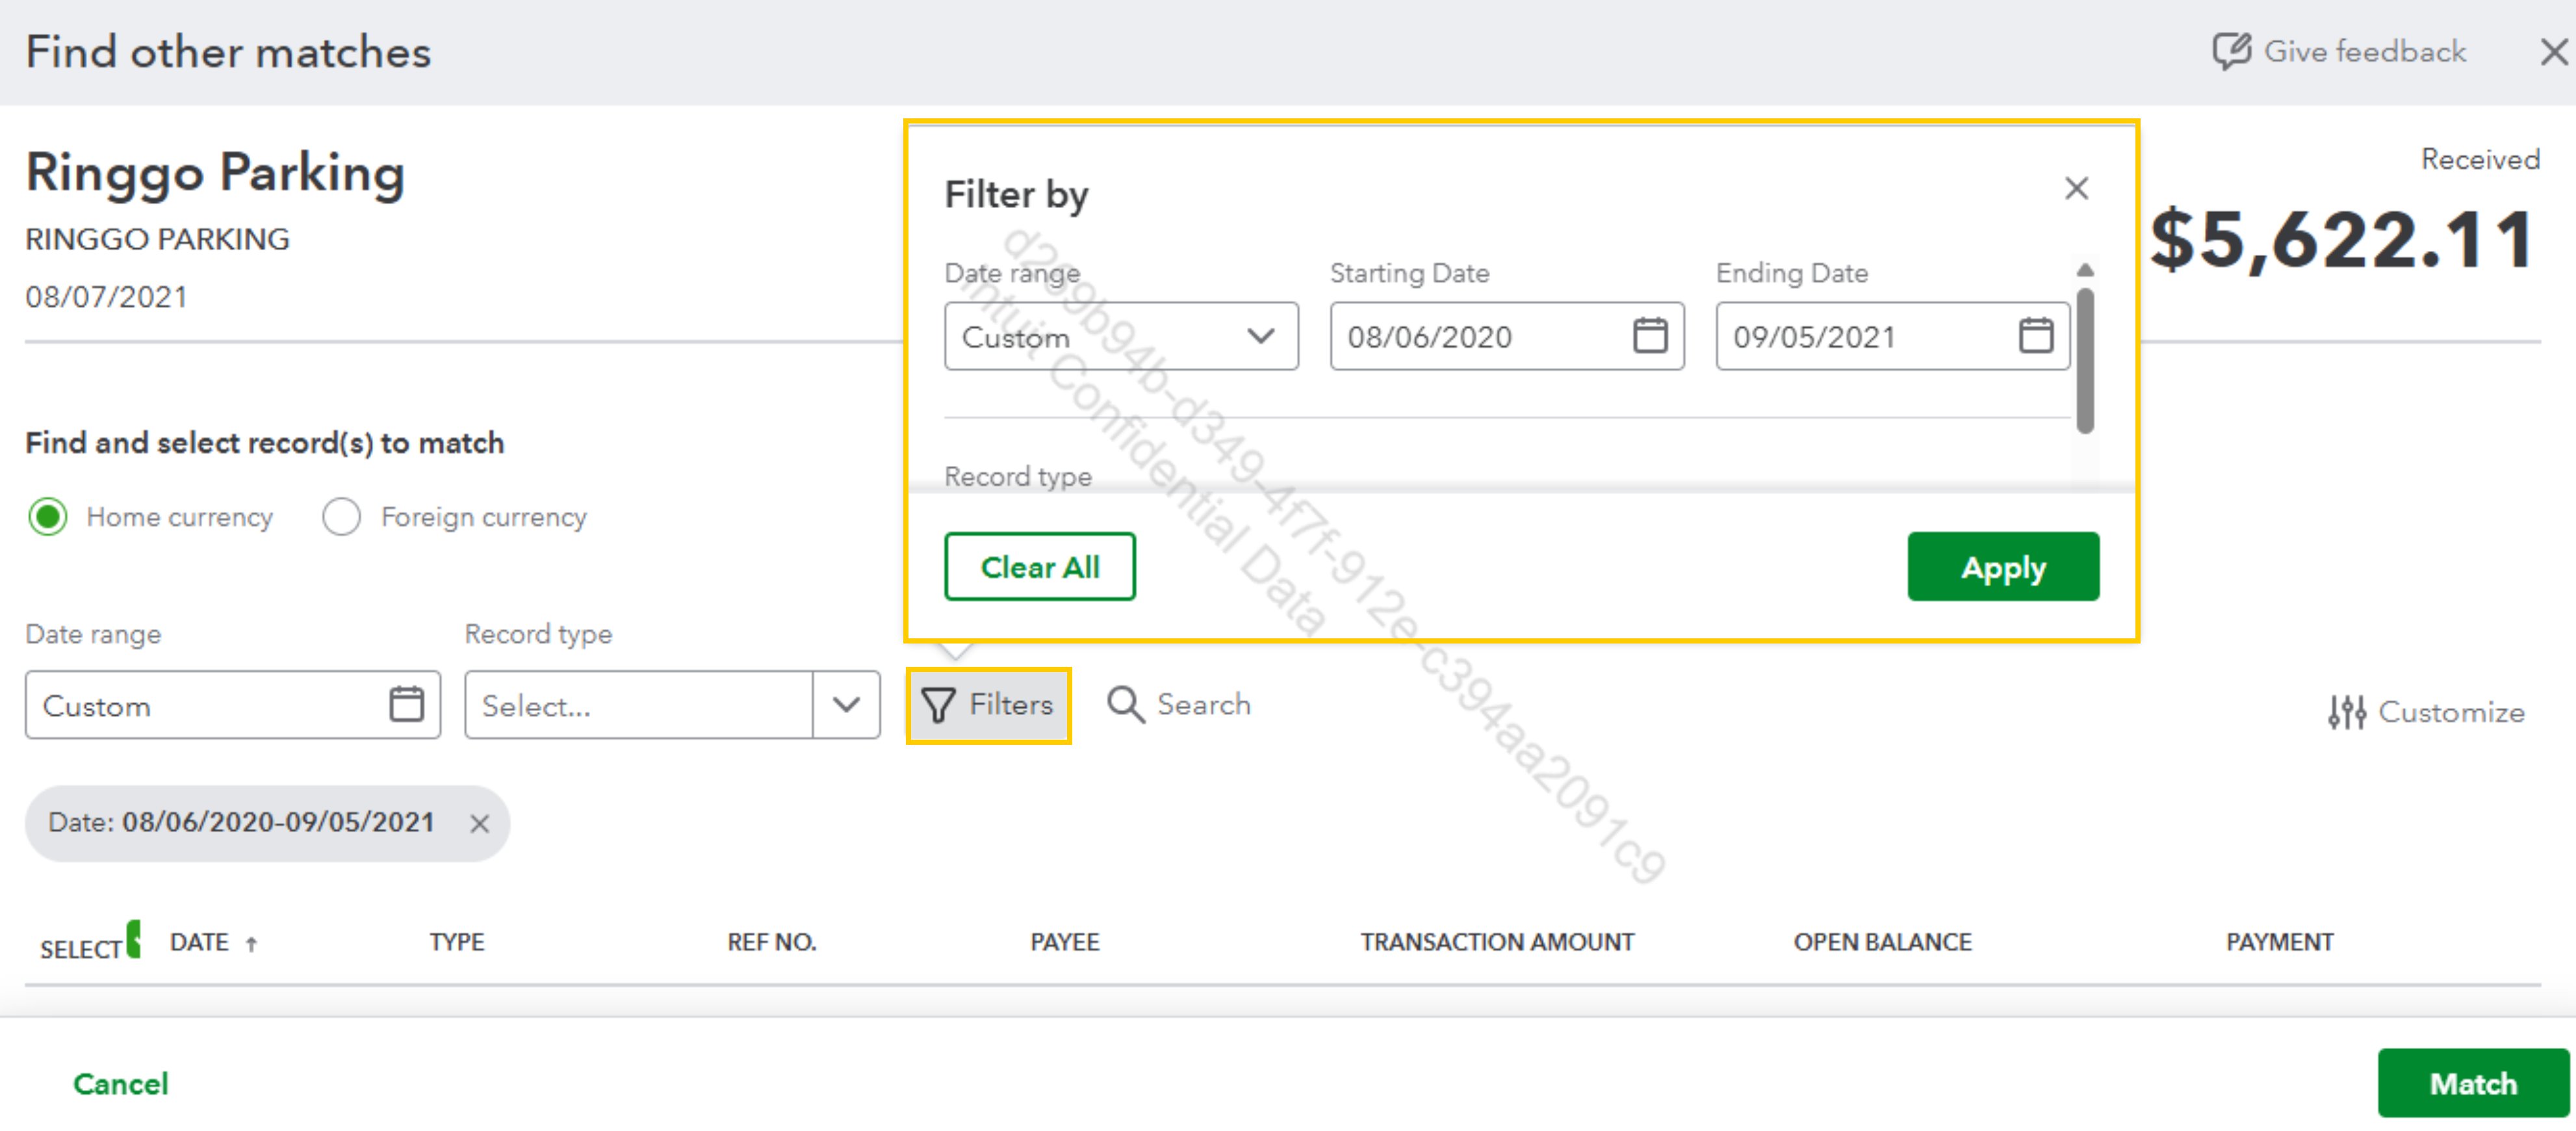Click the scrollbar up arrow in Filter by
Screen dimensions: 2576x1131
click(2085, 270)
